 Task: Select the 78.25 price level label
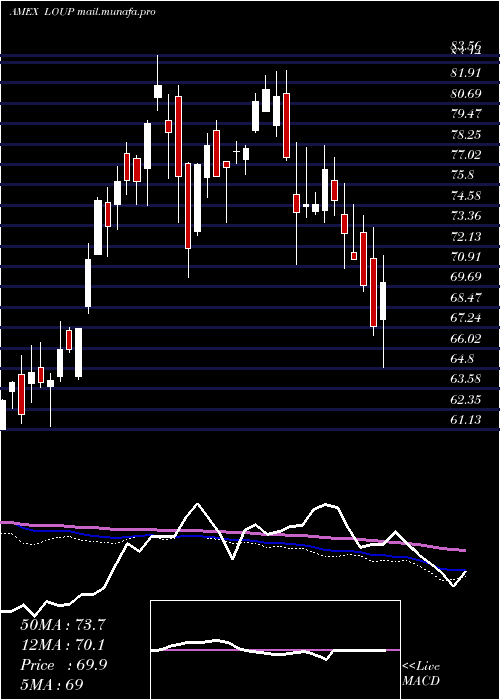click(466, 134)
